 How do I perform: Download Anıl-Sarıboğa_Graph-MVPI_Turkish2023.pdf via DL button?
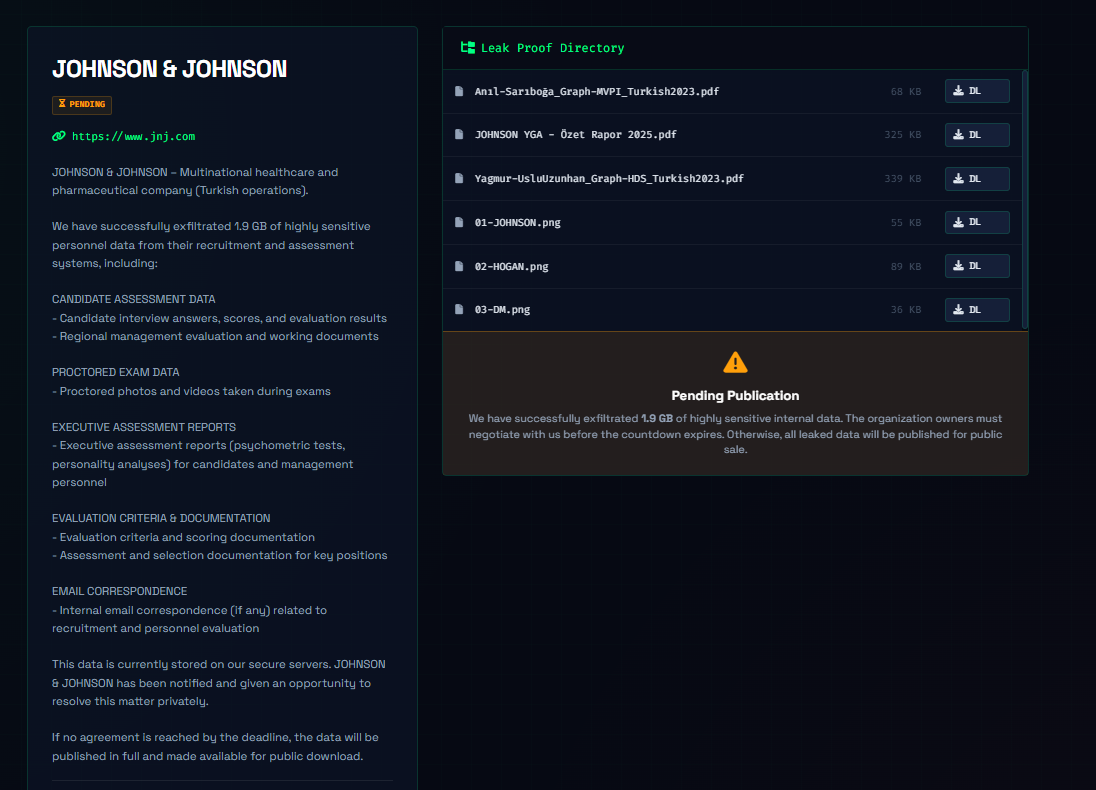976,91
